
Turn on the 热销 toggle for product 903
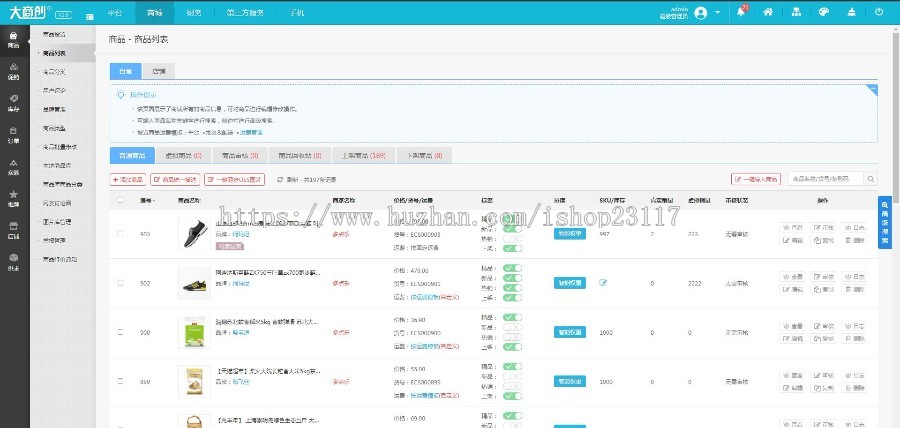point(513,239)
